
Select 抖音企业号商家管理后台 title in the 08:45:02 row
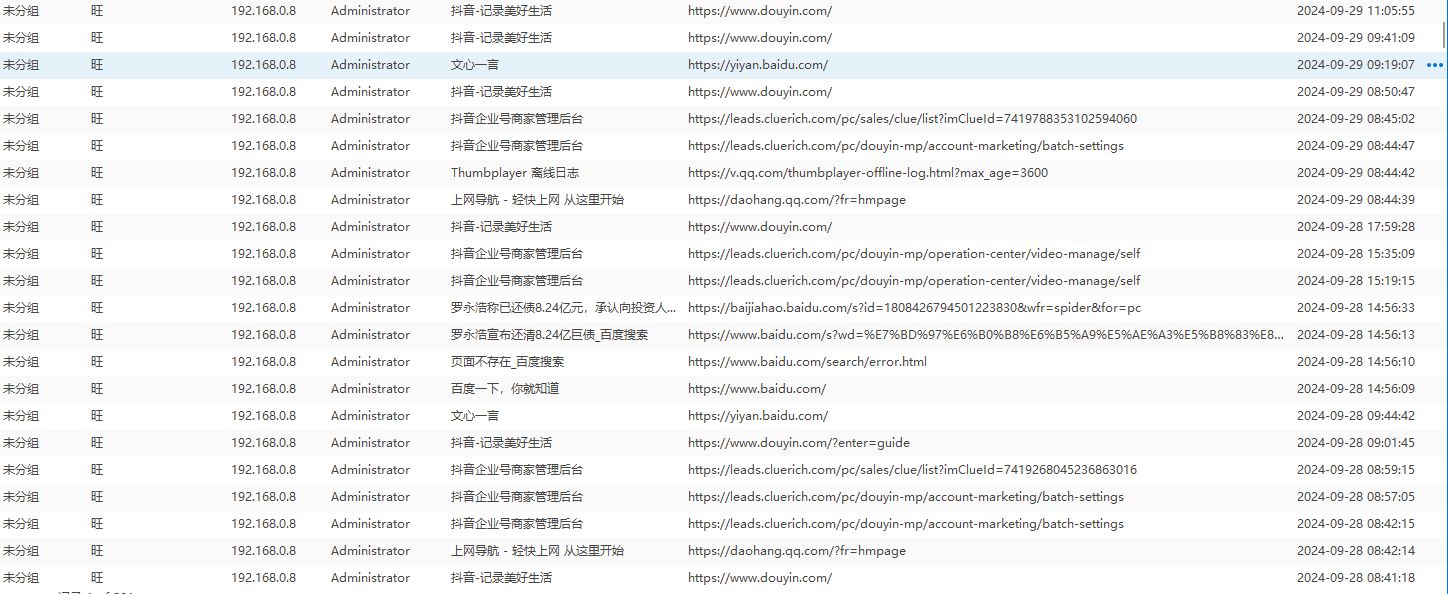coord(517,119)
